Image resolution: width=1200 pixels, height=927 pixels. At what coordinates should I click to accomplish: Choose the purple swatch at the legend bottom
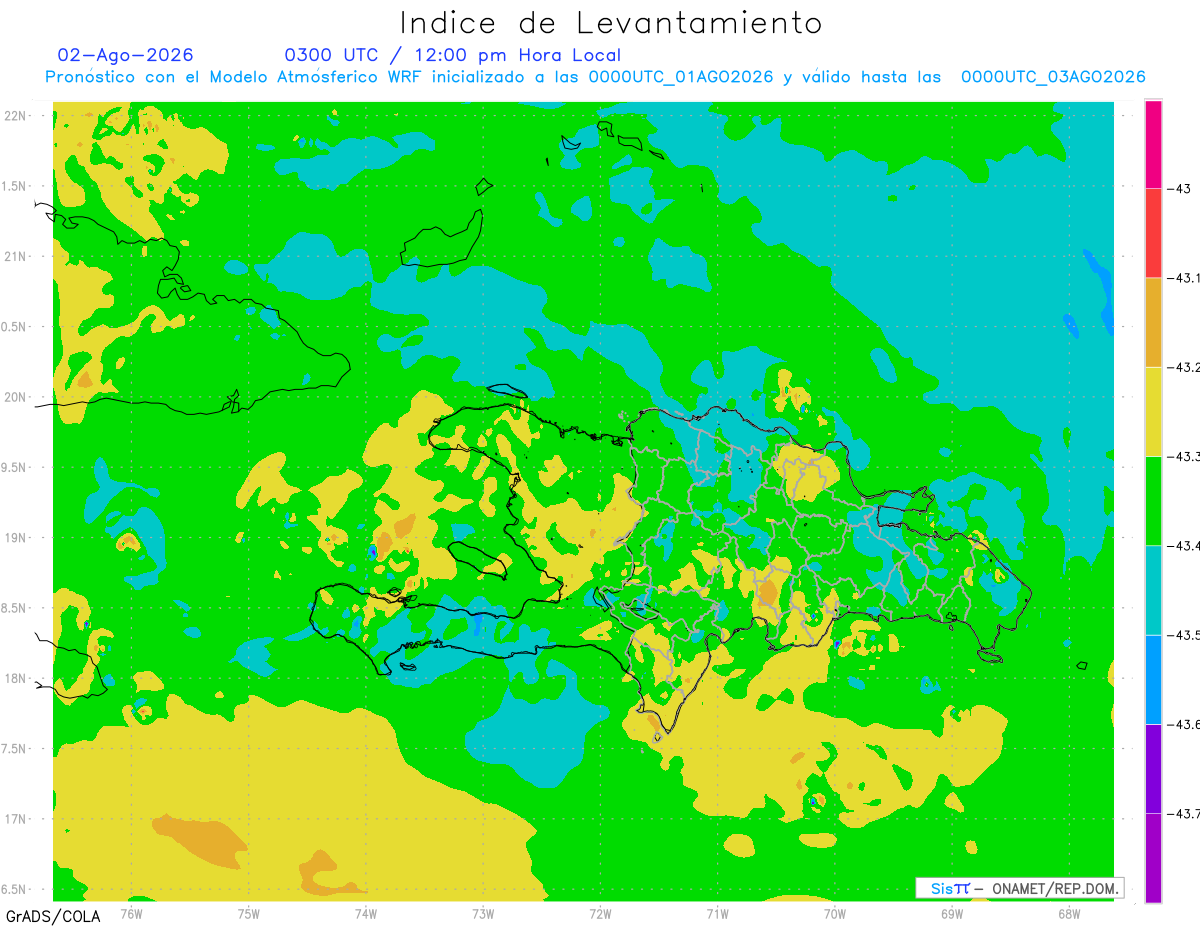coord(1153,857)
